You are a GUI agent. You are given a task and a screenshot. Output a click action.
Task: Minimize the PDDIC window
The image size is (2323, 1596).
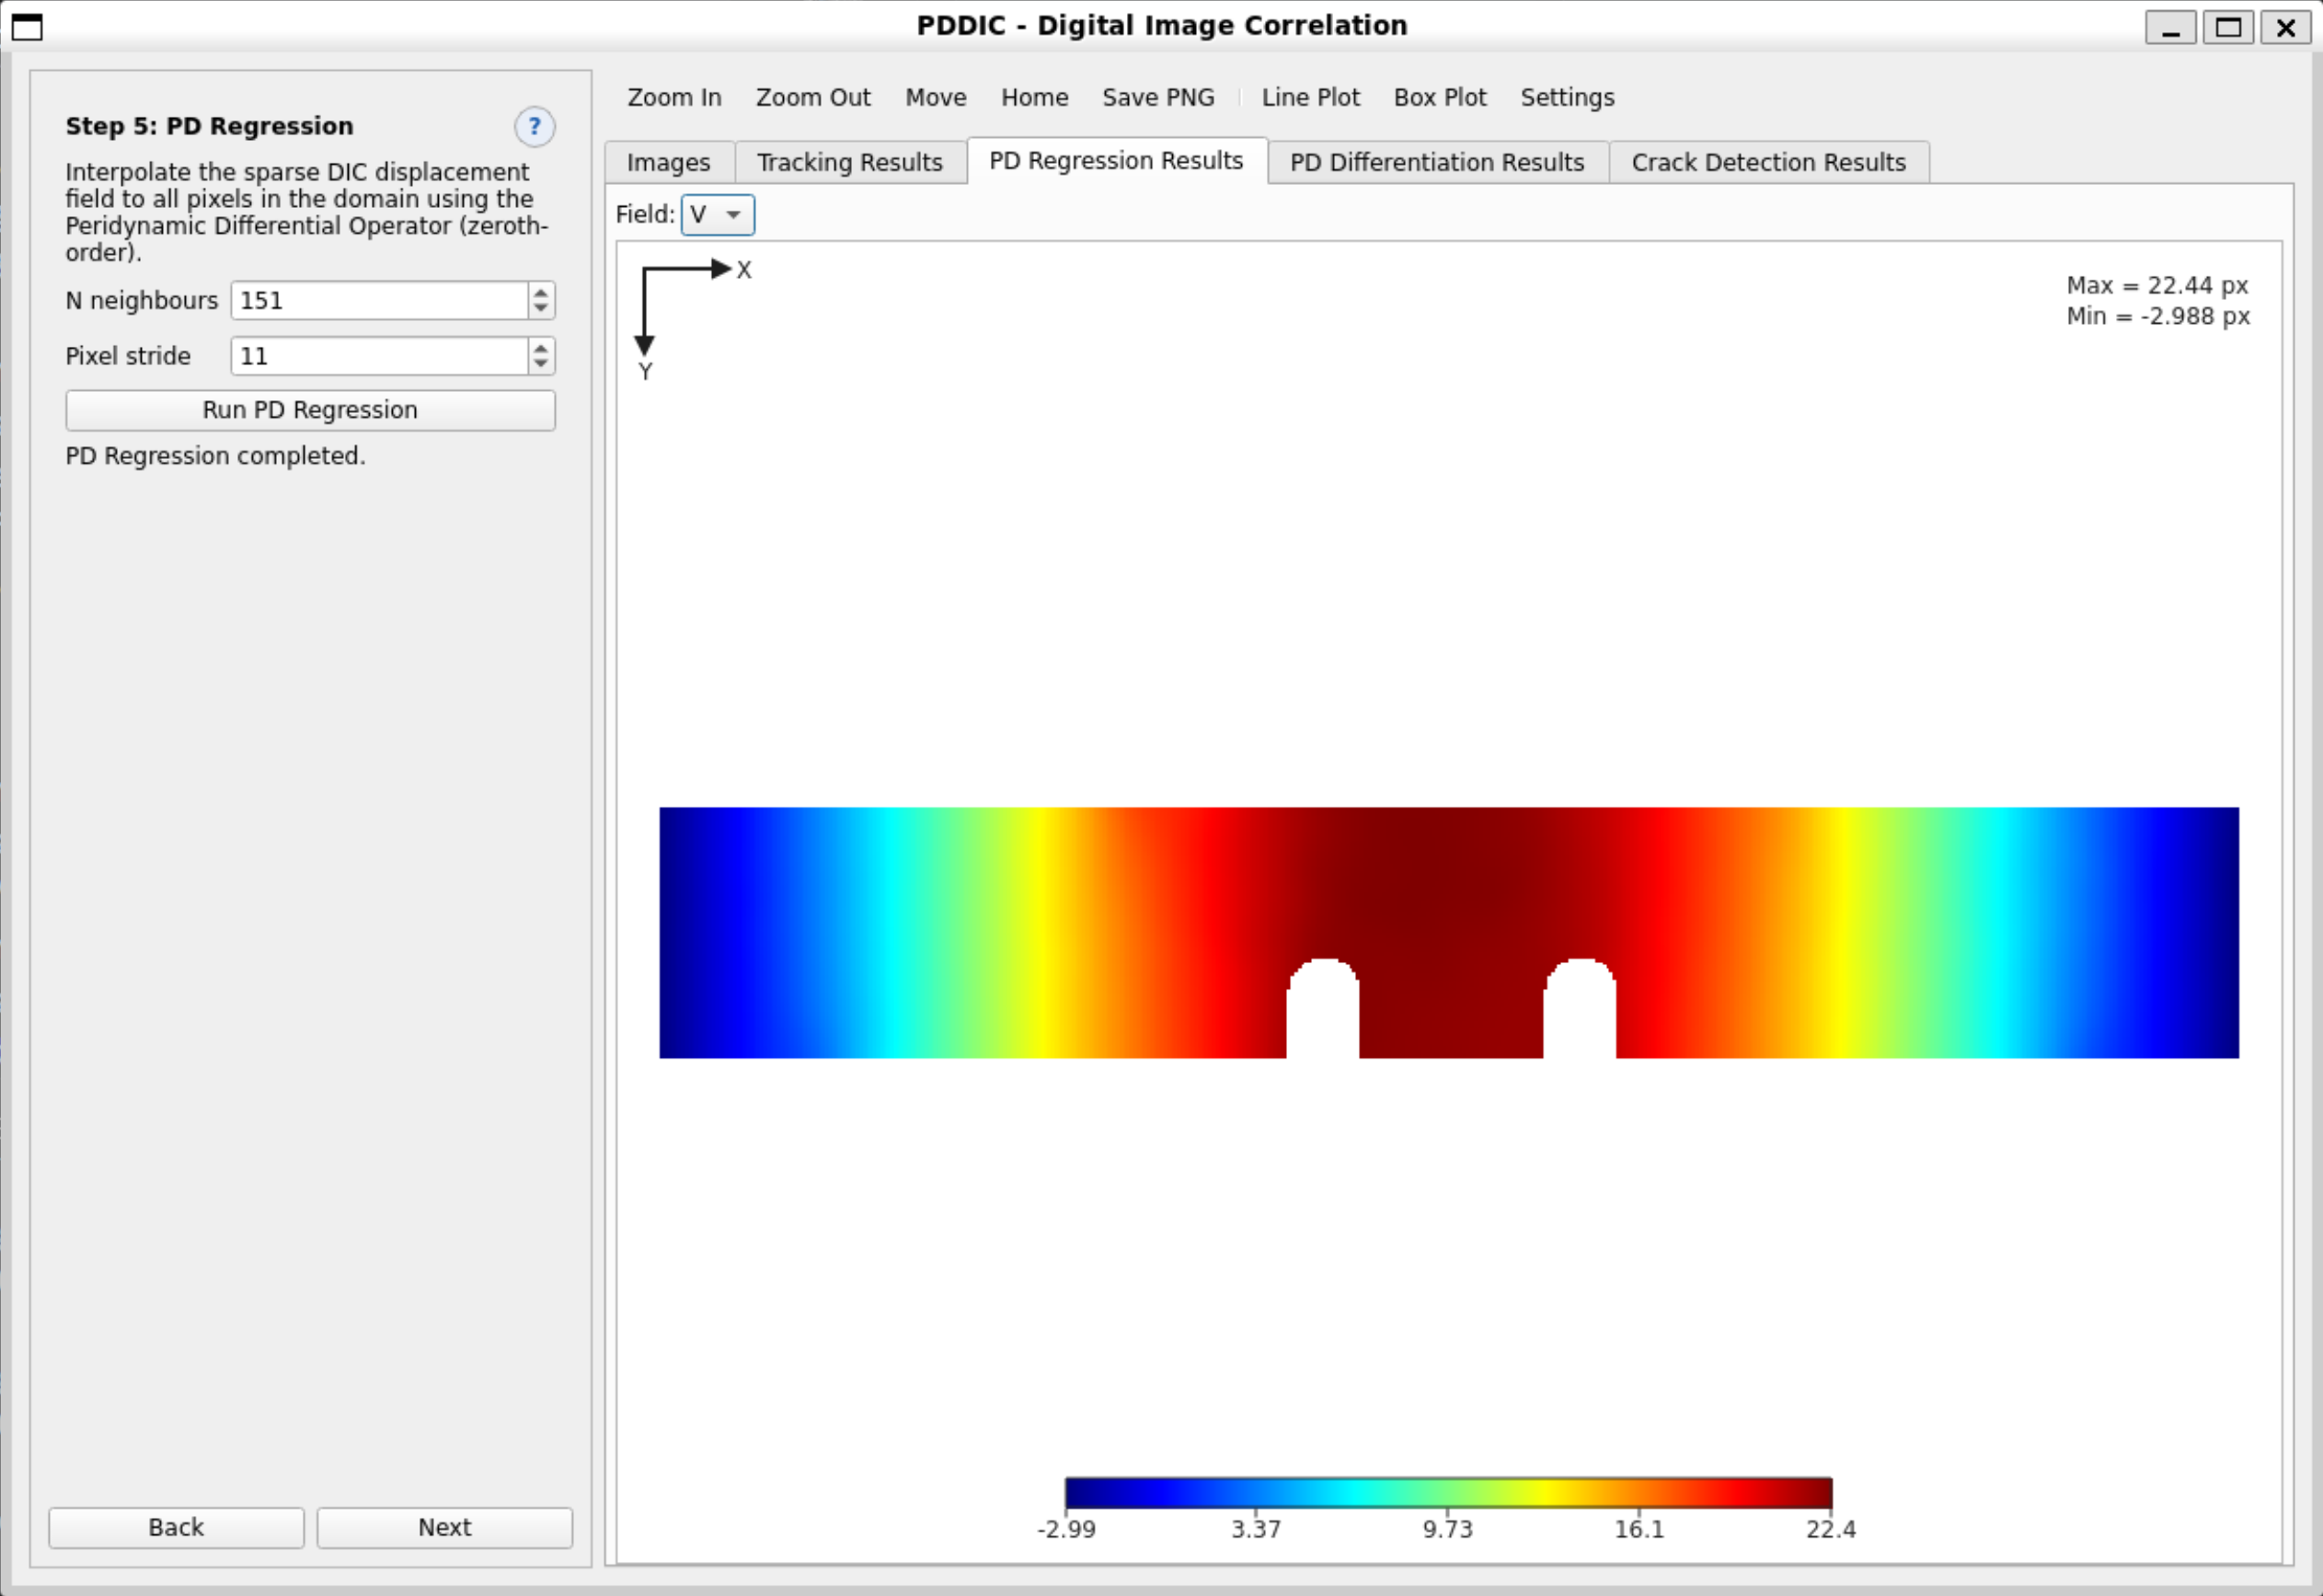click(x=2171, y=27)
